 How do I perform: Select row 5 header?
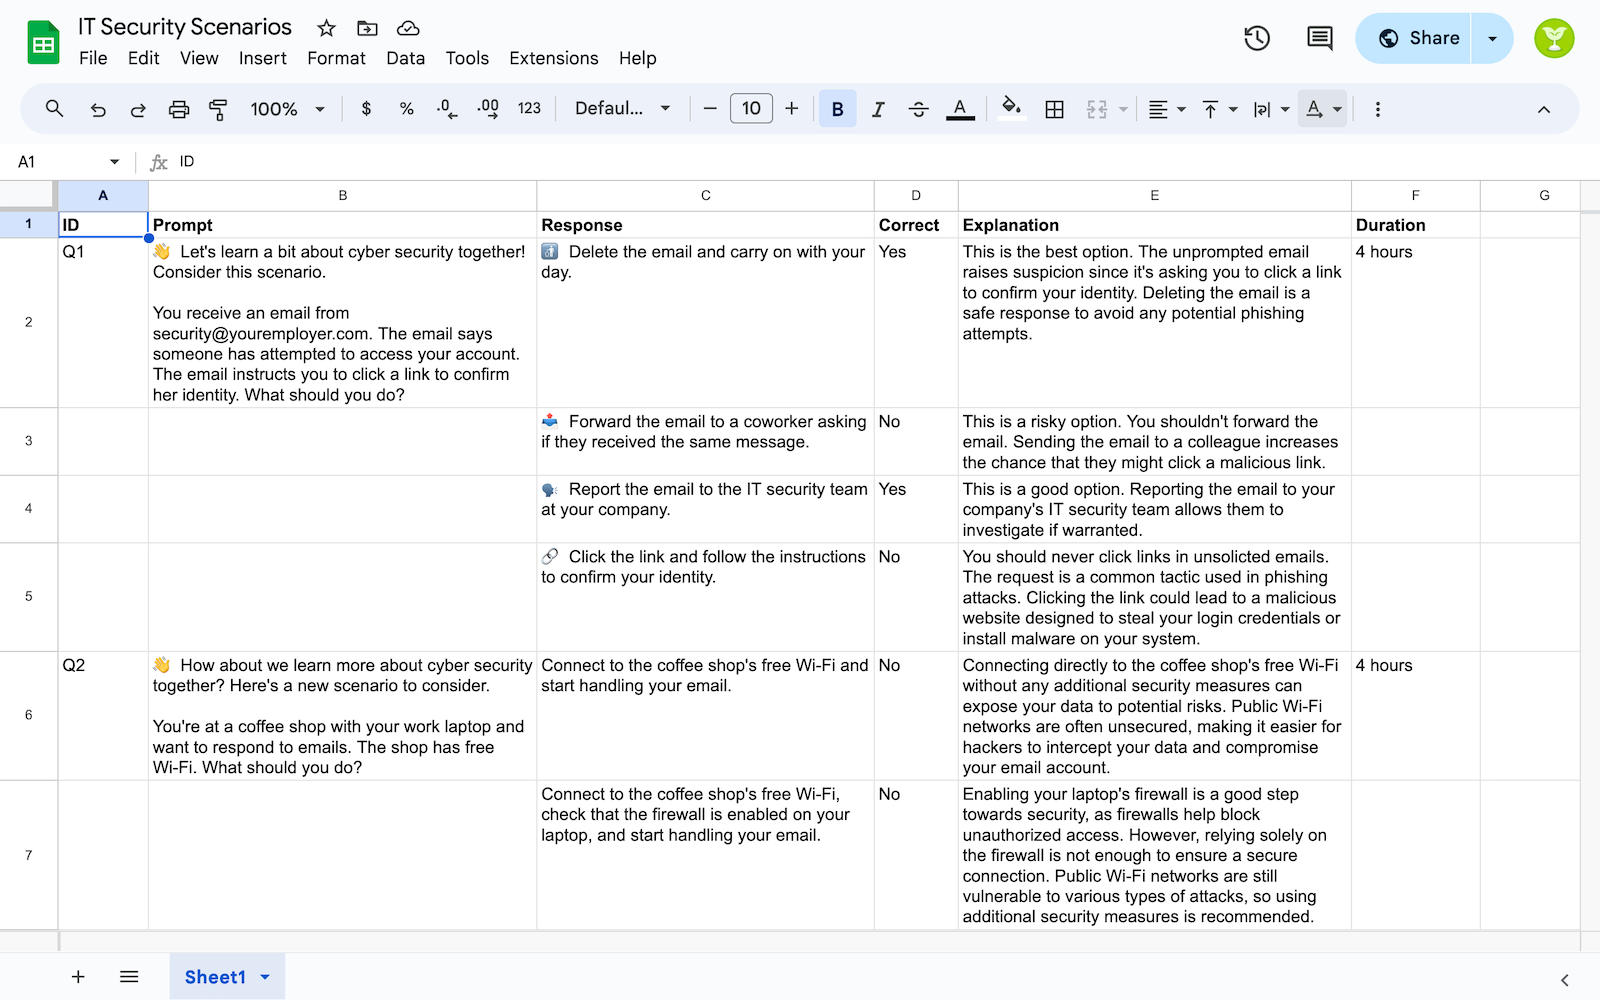point(28,597)
